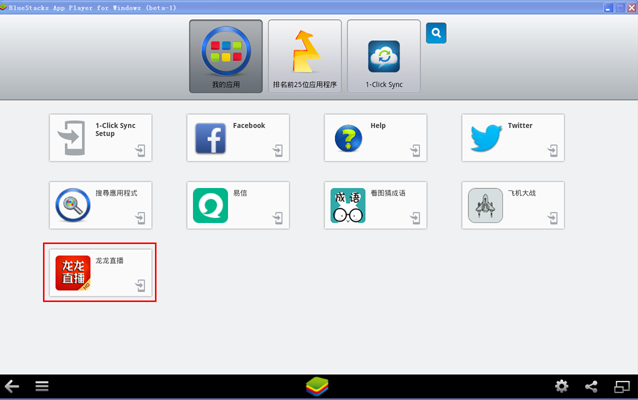
Task: Open the 看图猜成语 game icon
Action: click(348, 205)
